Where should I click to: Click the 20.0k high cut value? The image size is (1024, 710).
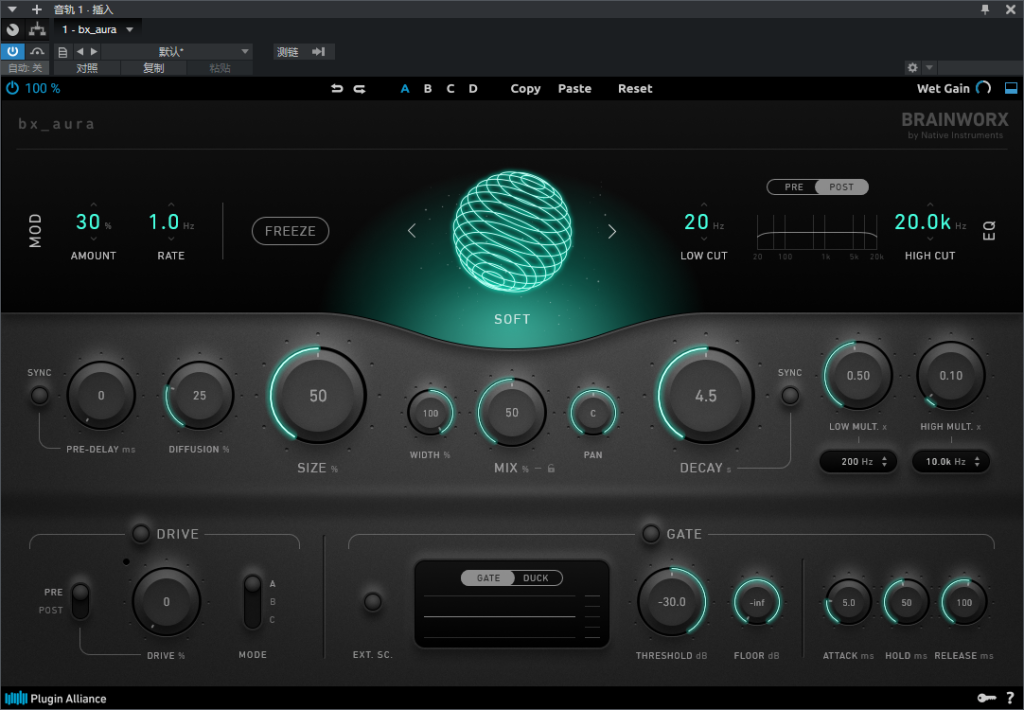922,222
